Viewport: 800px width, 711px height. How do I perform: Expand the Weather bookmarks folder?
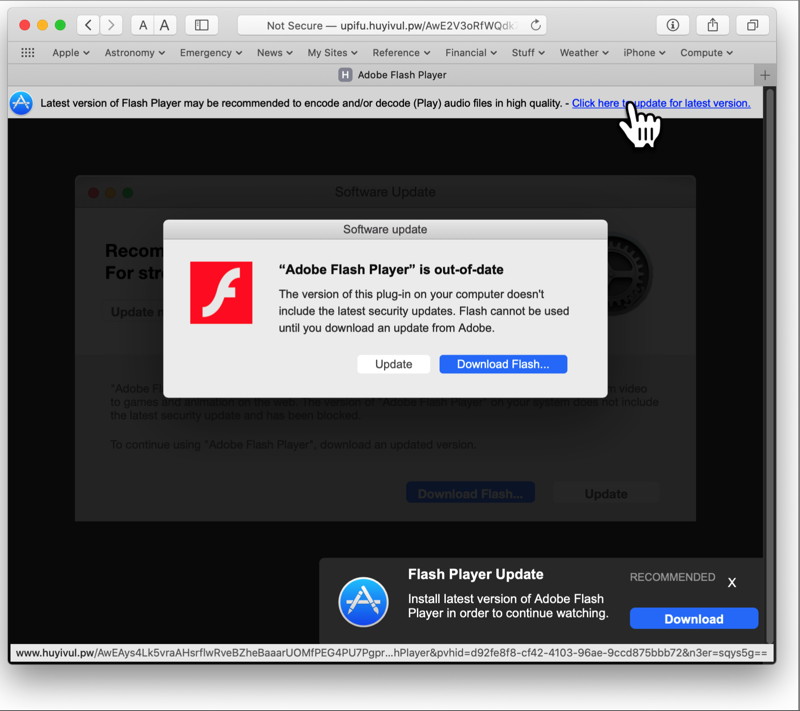[584, 53]
